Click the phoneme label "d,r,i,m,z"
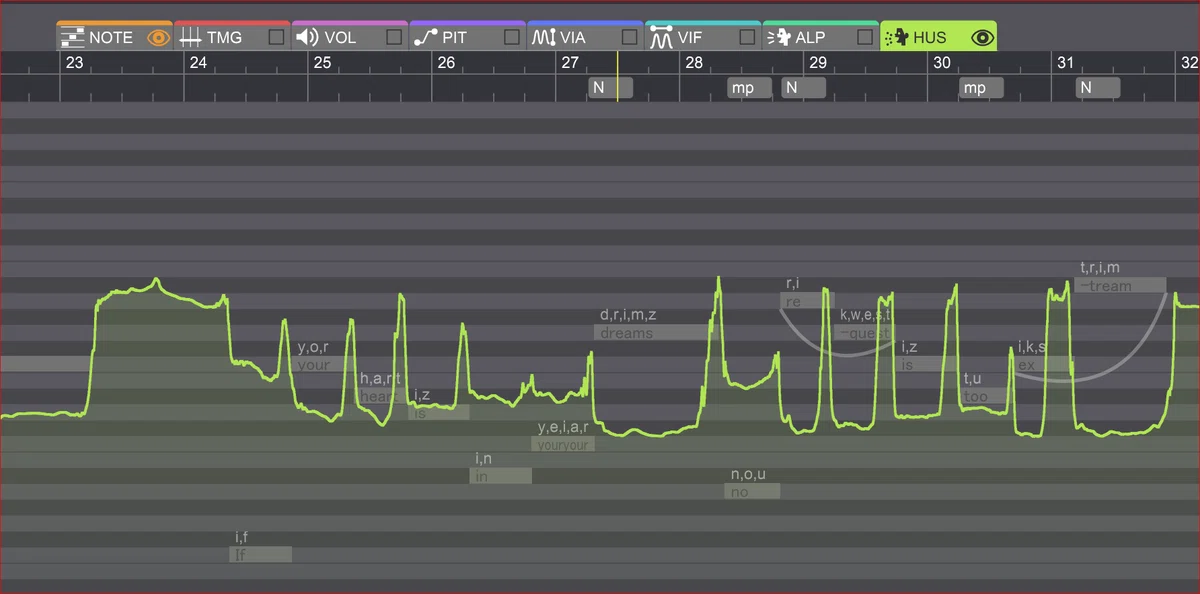Image resolution: width=1200 pixels, height=594 pixels. click(x=626, y=315)
